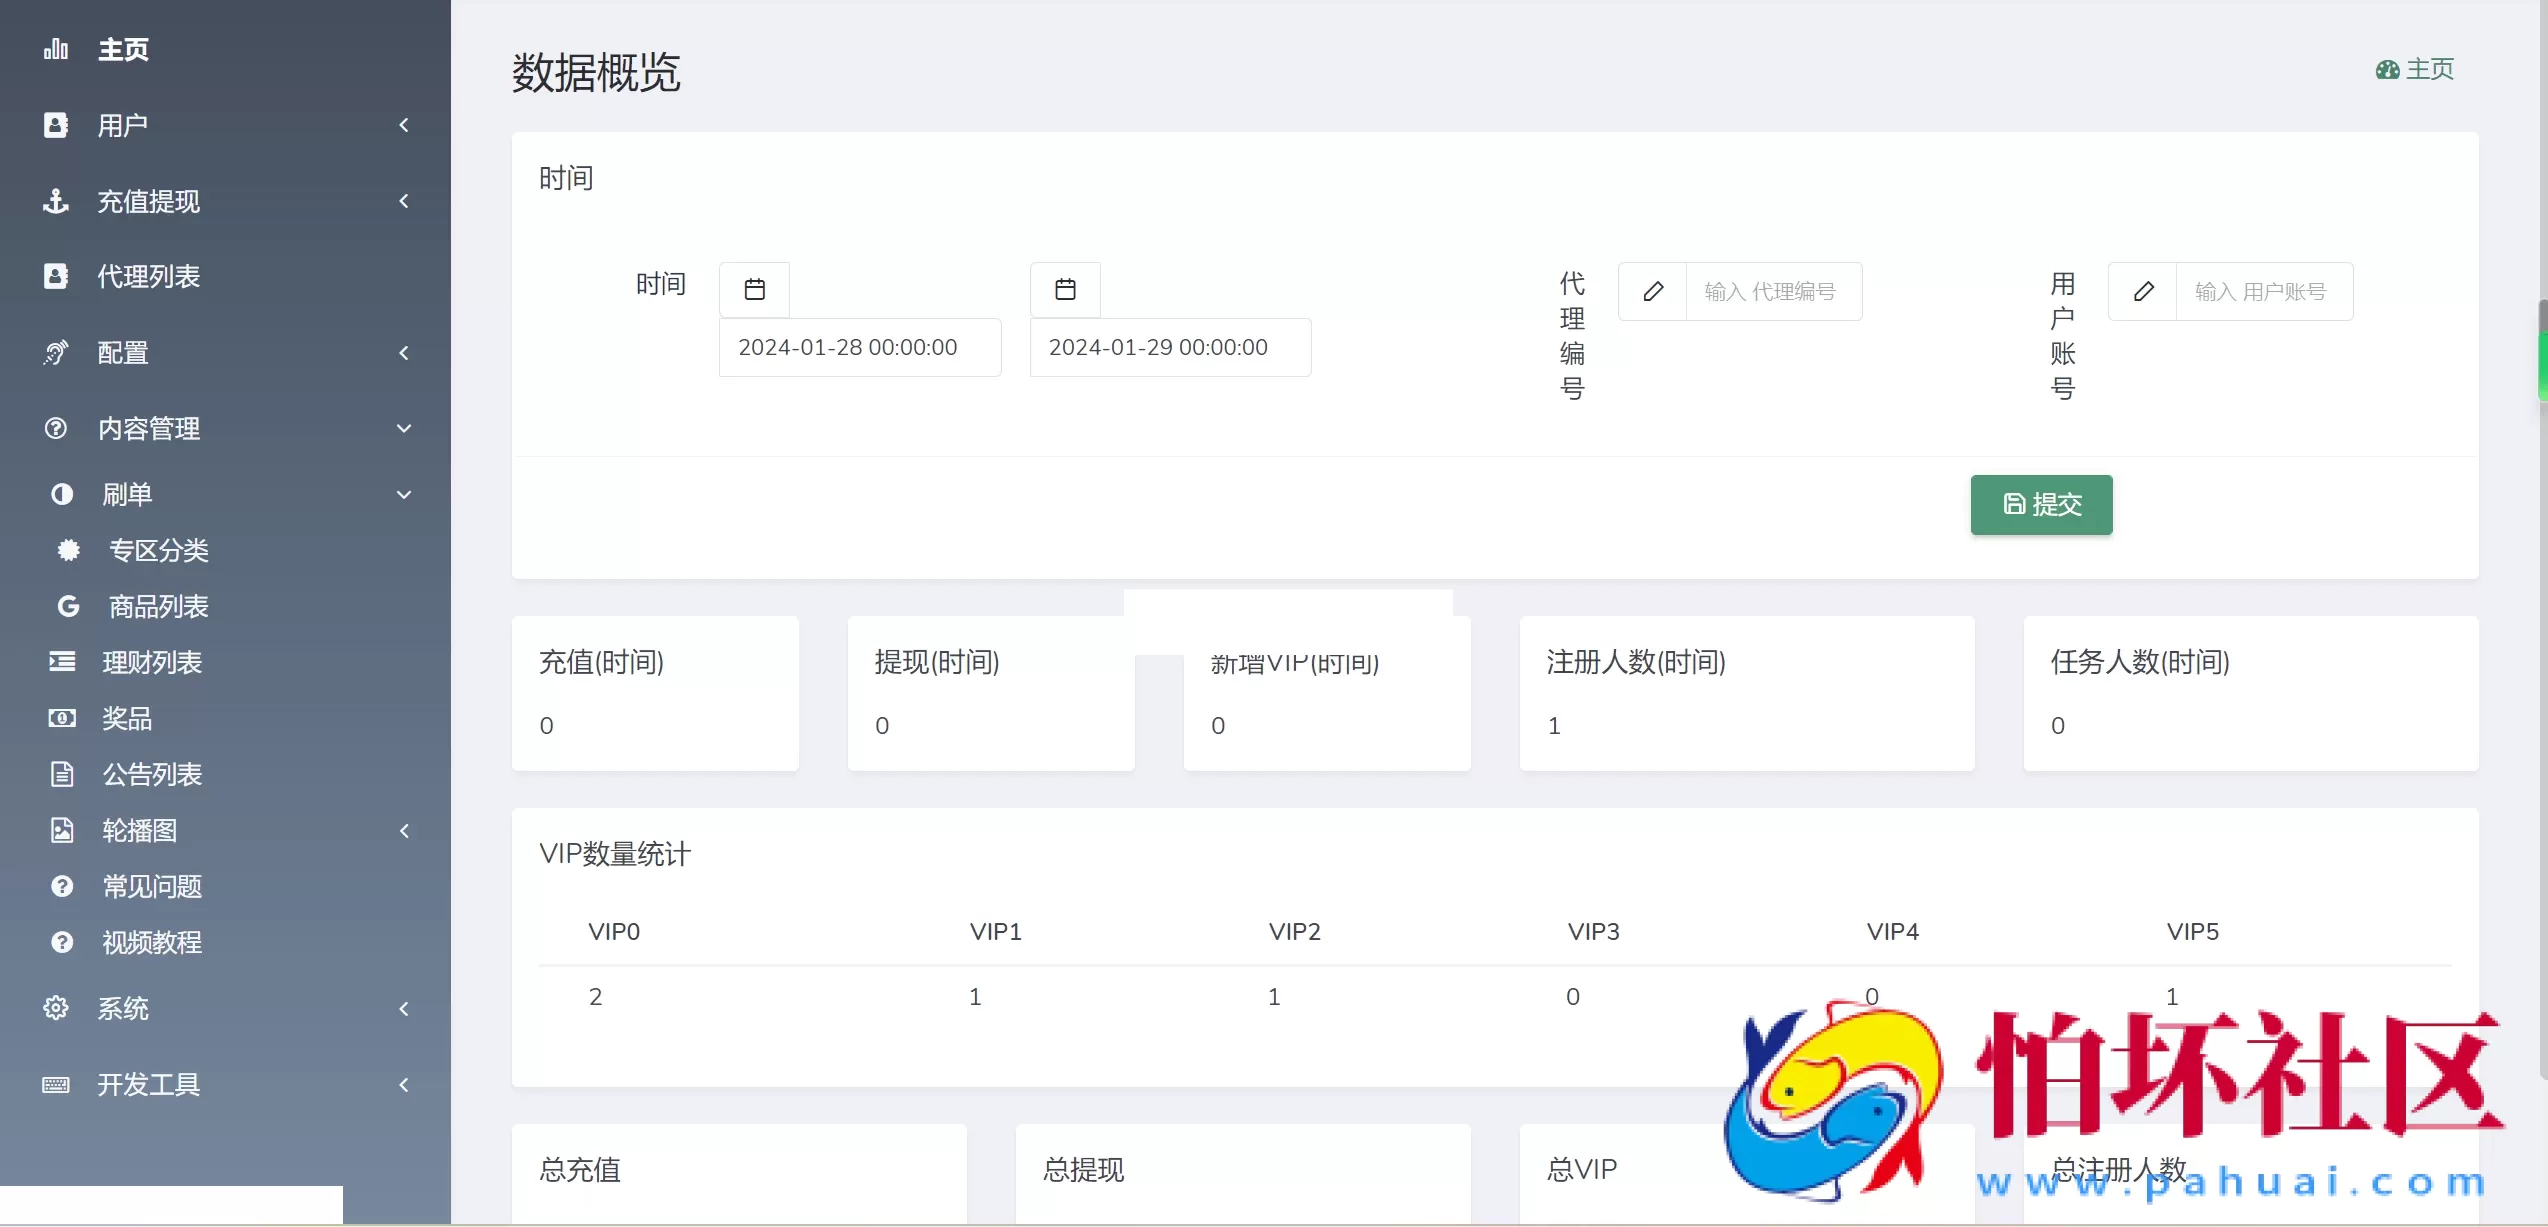Click the 2024-01-28 start time field

[x=859, y=347]
